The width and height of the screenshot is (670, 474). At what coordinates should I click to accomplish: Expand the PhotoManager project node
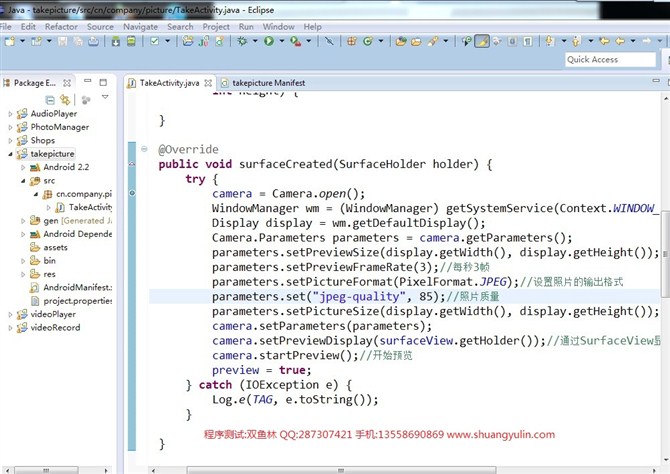10,127
